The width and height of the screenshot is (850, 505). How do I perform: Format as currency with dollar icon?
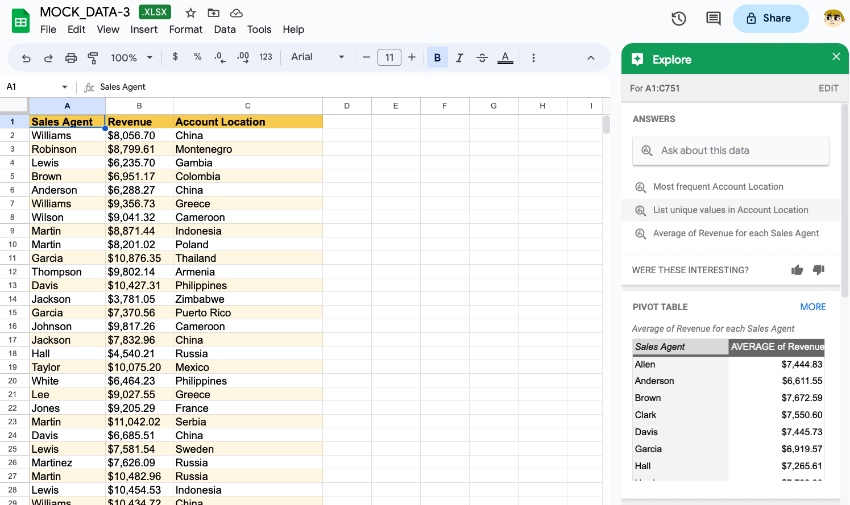pyautogui.click(x=175, y=57)
